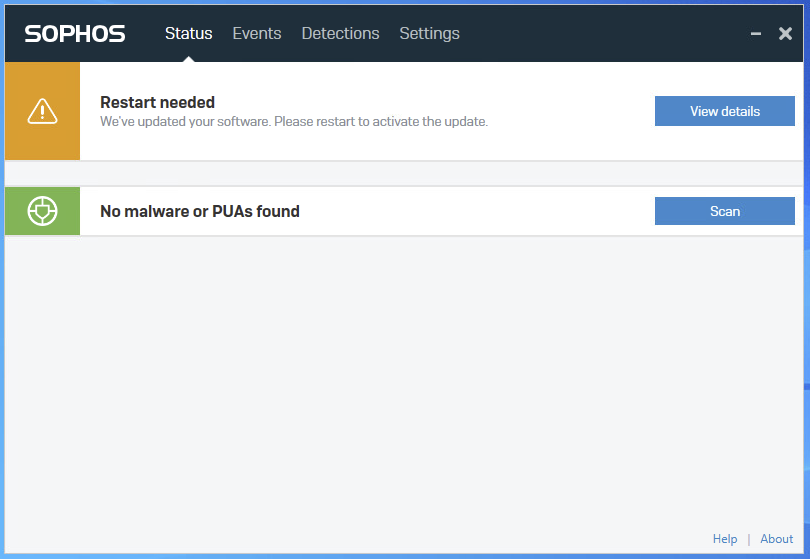Click the SOPHOS logo in the header
Image resolution: width=810 pixels, height=559 pixels.
[x=75, y=34]
